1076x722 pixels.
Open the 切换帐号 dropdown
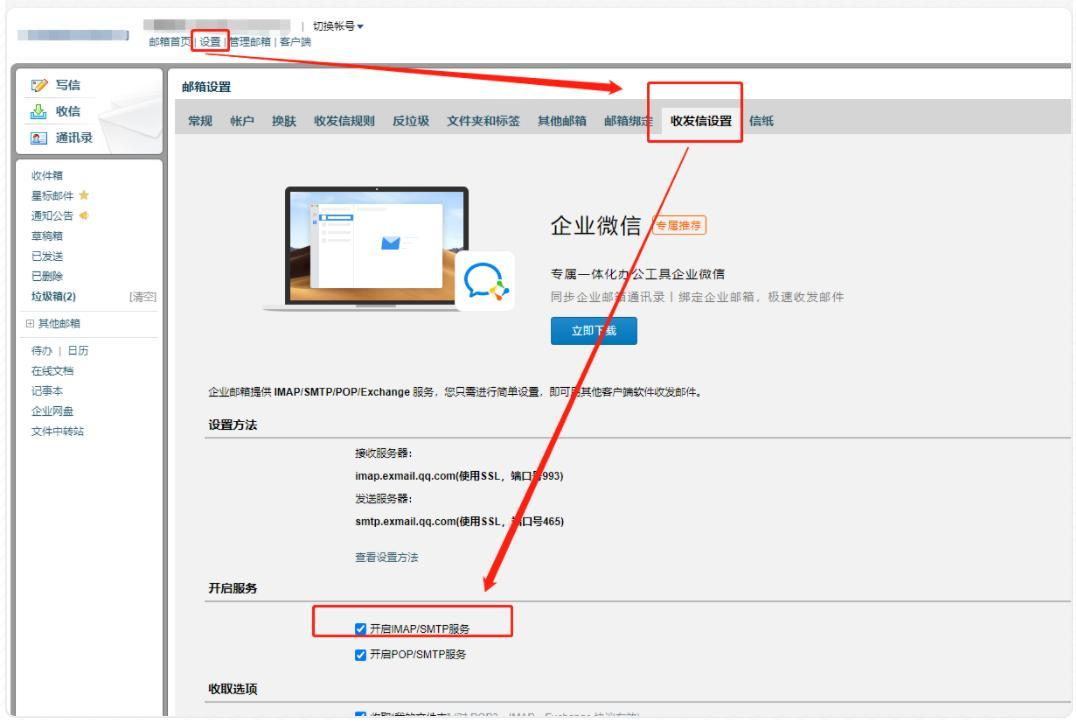pos(338,26)
